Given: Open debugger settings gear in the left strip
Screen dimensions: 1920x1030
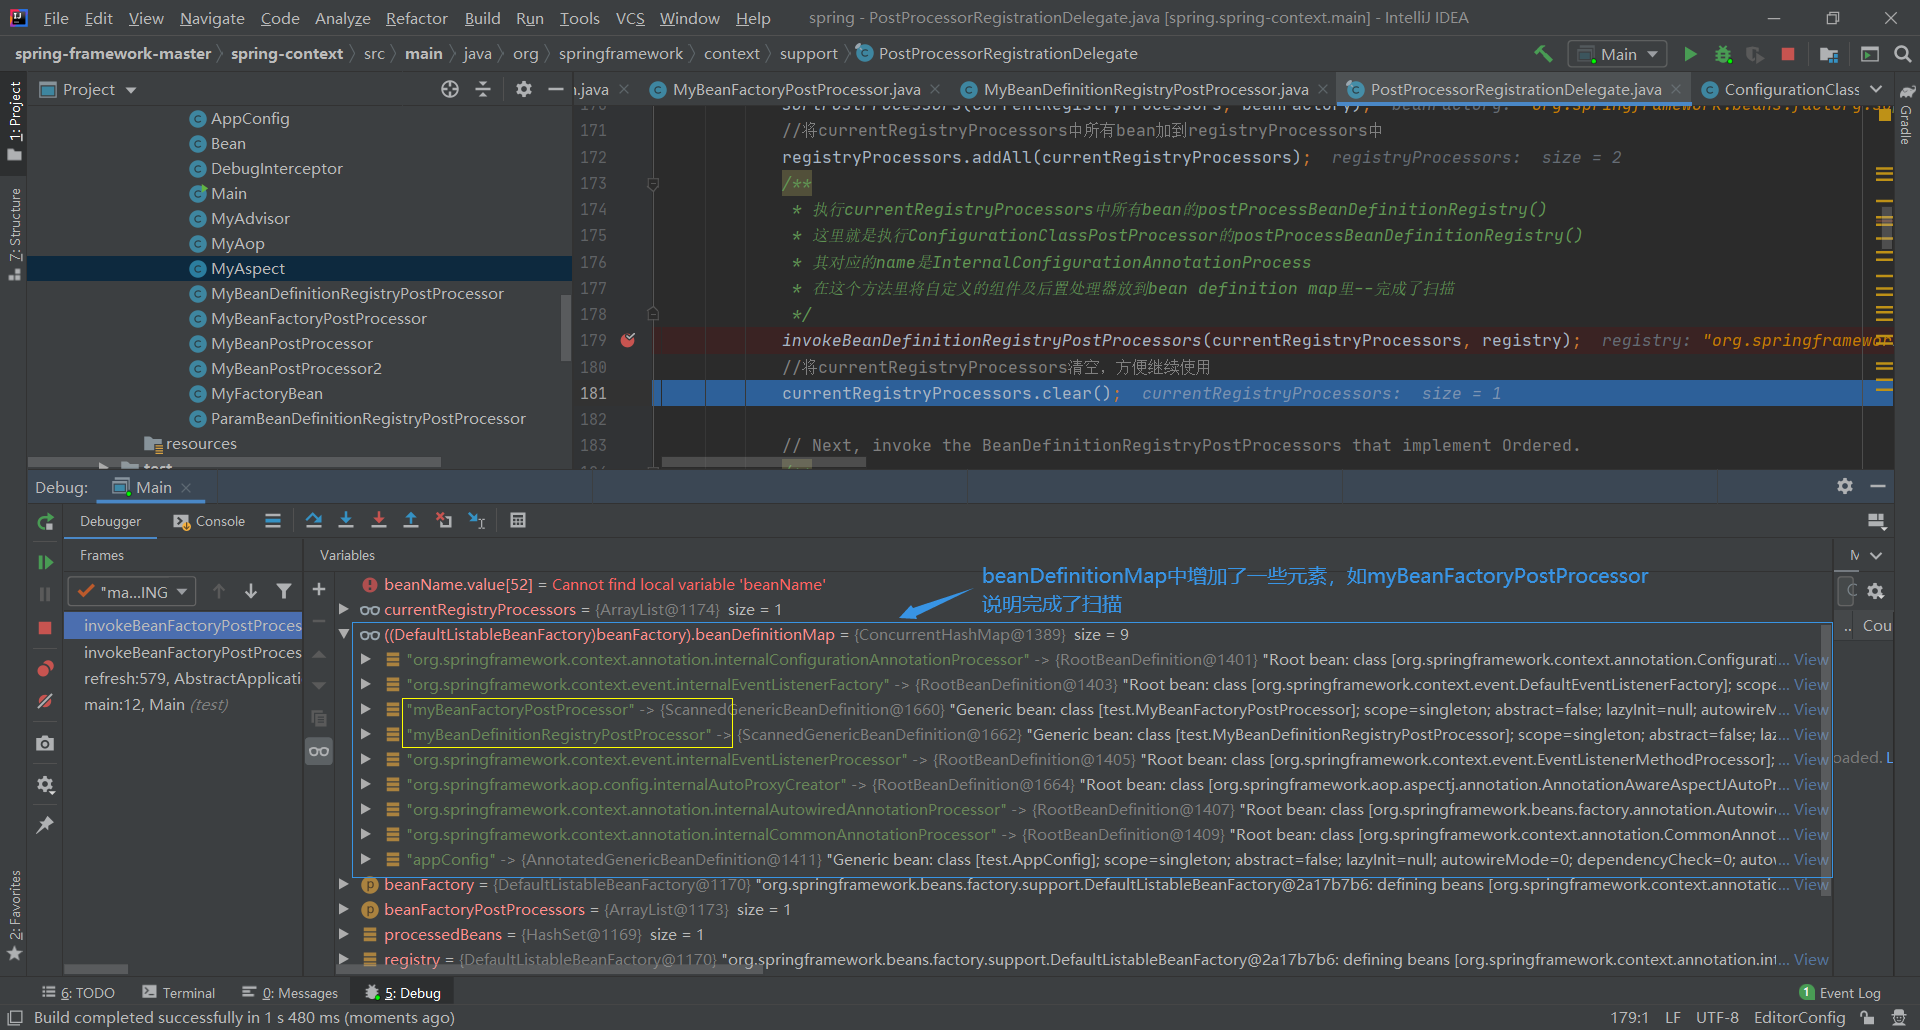Looking at the screenshot, I should click(45, 785).
